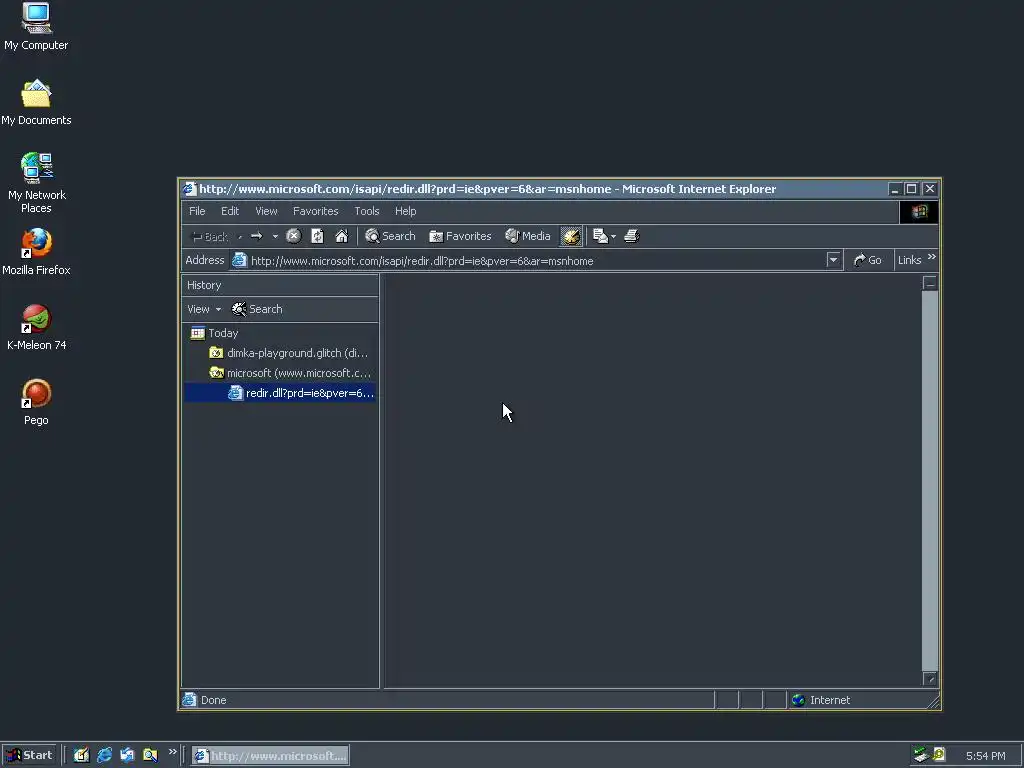This screenshot has width=1024, height=768.
Task: Launch Outlook Express from quick launch
Action: (x=127, y=755)
